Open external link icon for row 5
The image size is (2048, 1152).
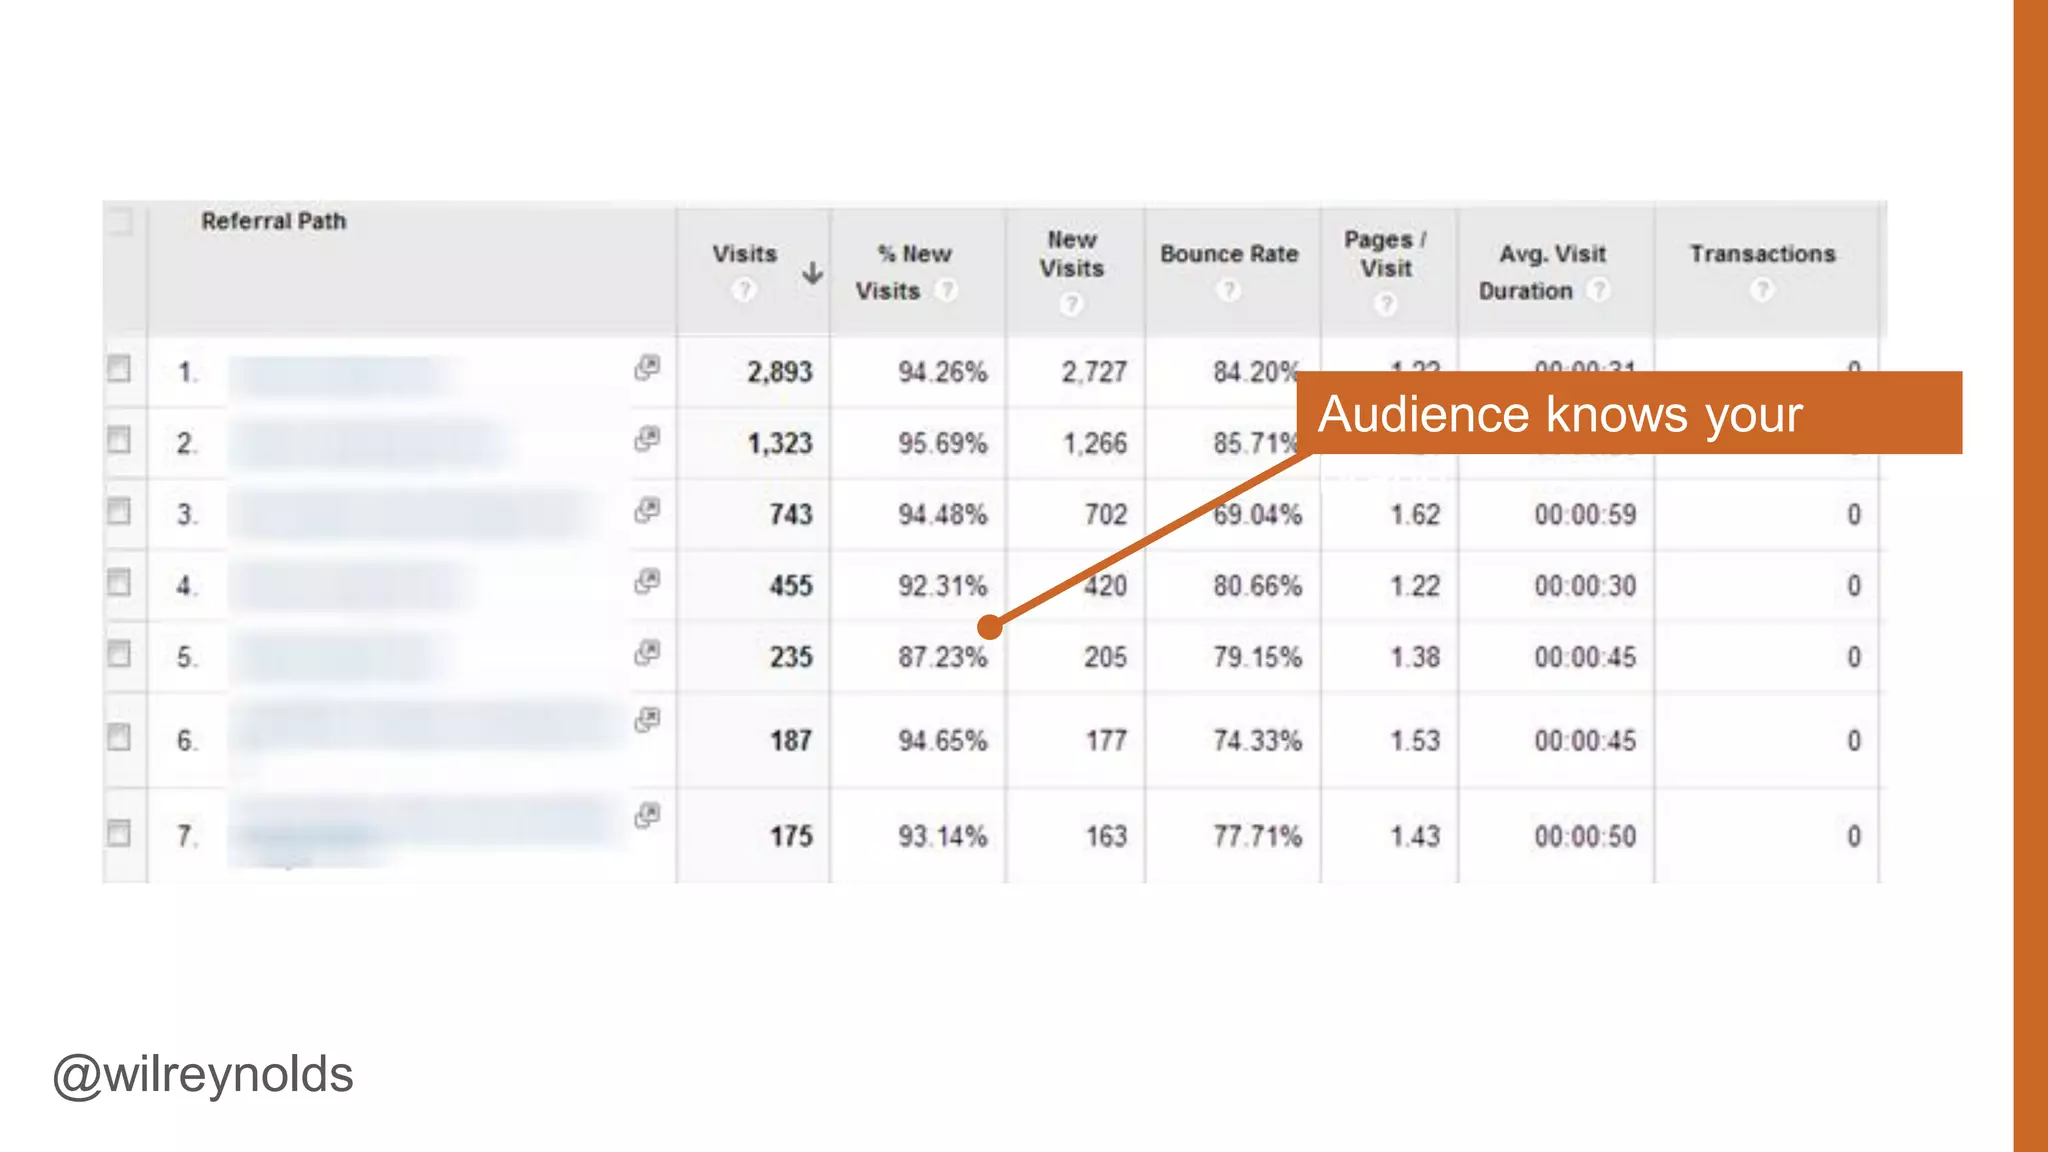[x=647, y=654]
